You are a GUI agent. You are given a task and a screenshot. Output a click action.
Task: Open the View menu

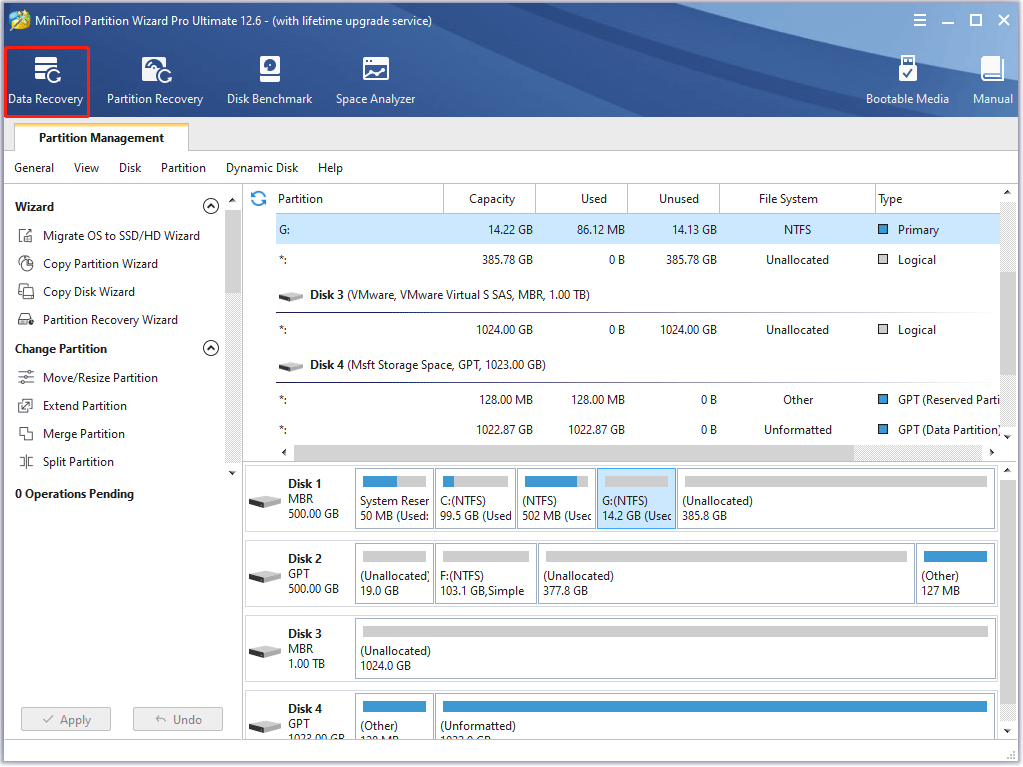pyautogui.click(x=86, y=168)
